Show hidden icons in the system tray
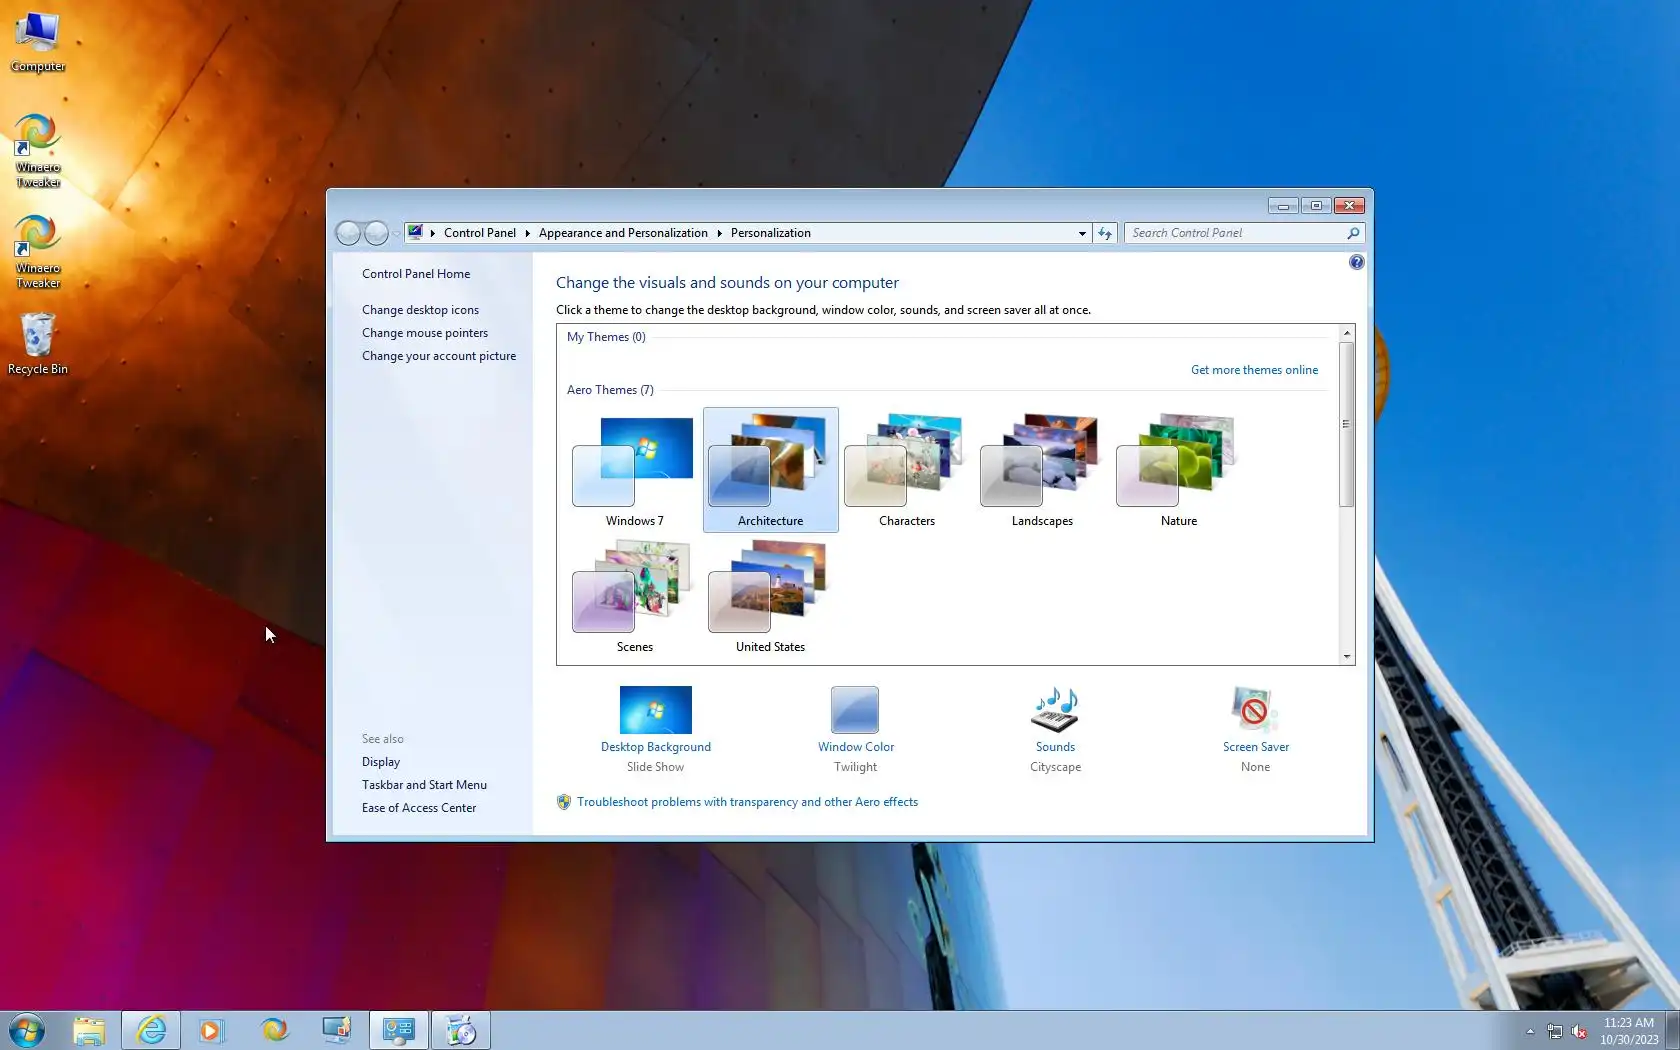 click(1530, 1032)
